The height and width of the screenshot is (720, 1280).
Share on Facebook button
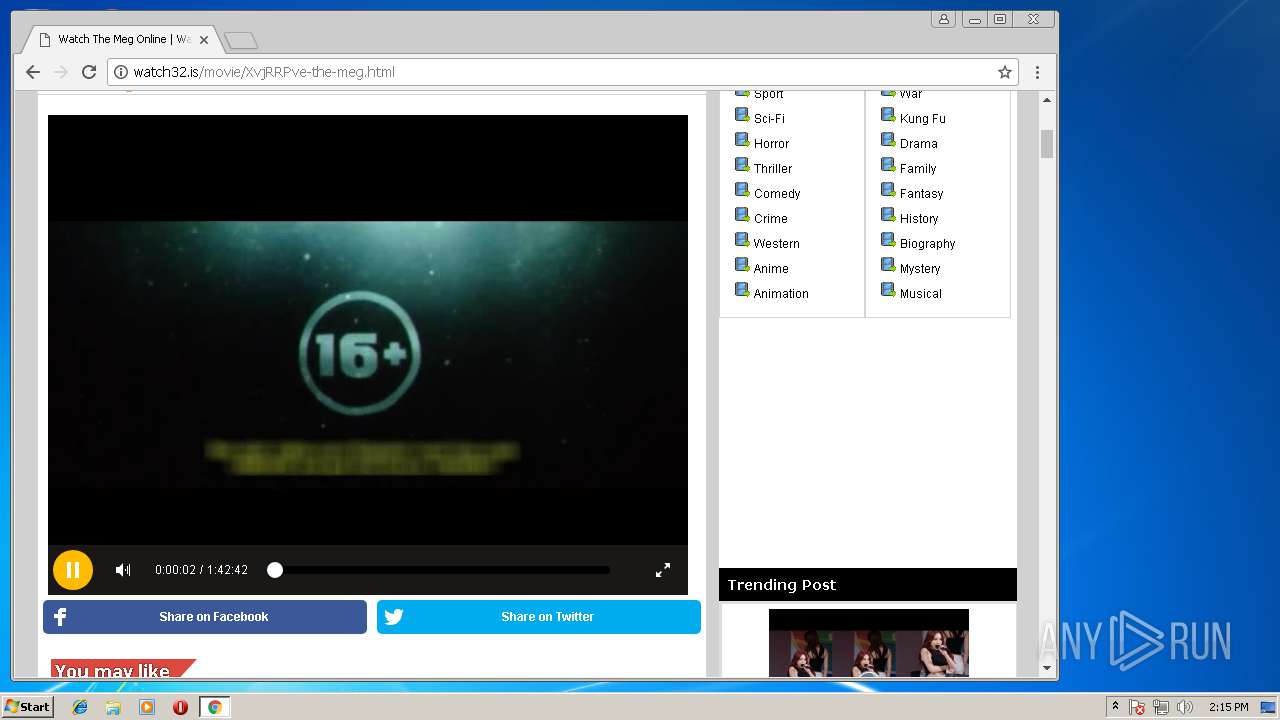(x=205, y=617)
